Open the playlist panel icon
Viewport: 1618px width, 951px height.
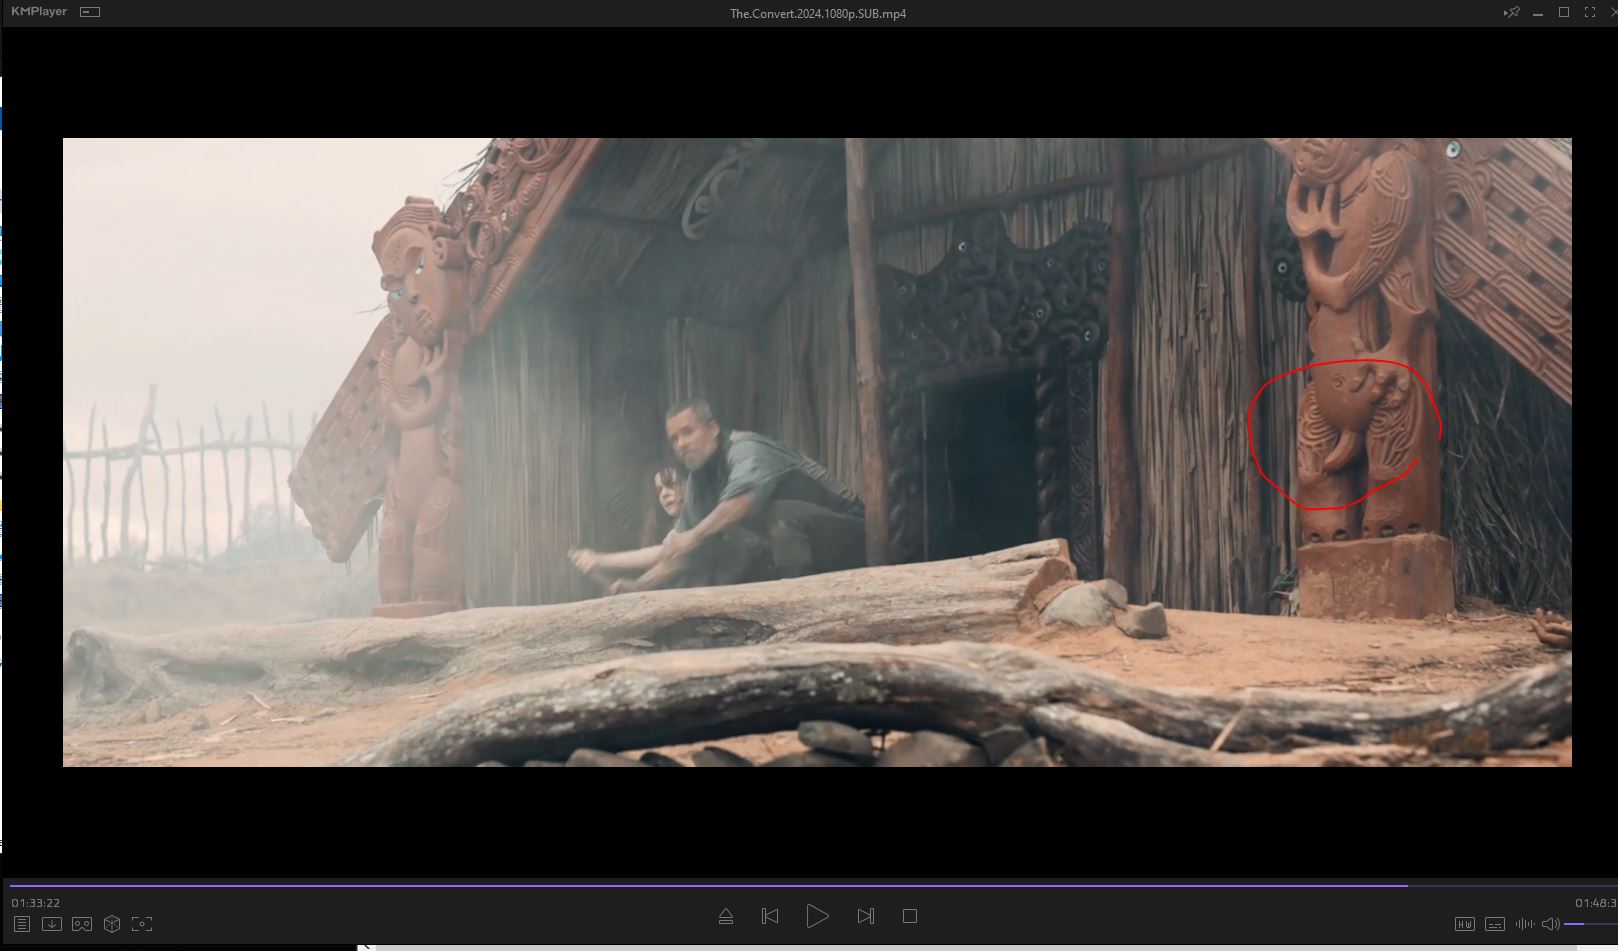22,924
